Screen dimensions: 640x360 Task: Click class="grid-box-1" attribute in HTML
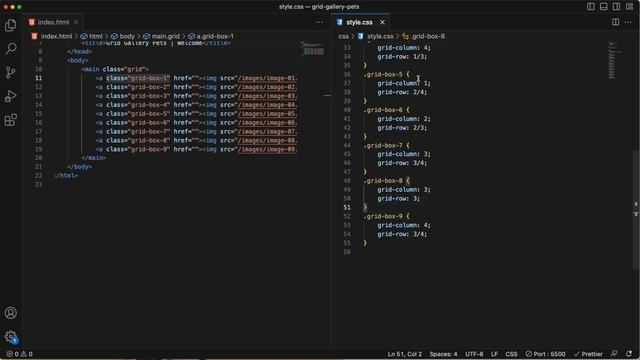[x=138, y=78]
